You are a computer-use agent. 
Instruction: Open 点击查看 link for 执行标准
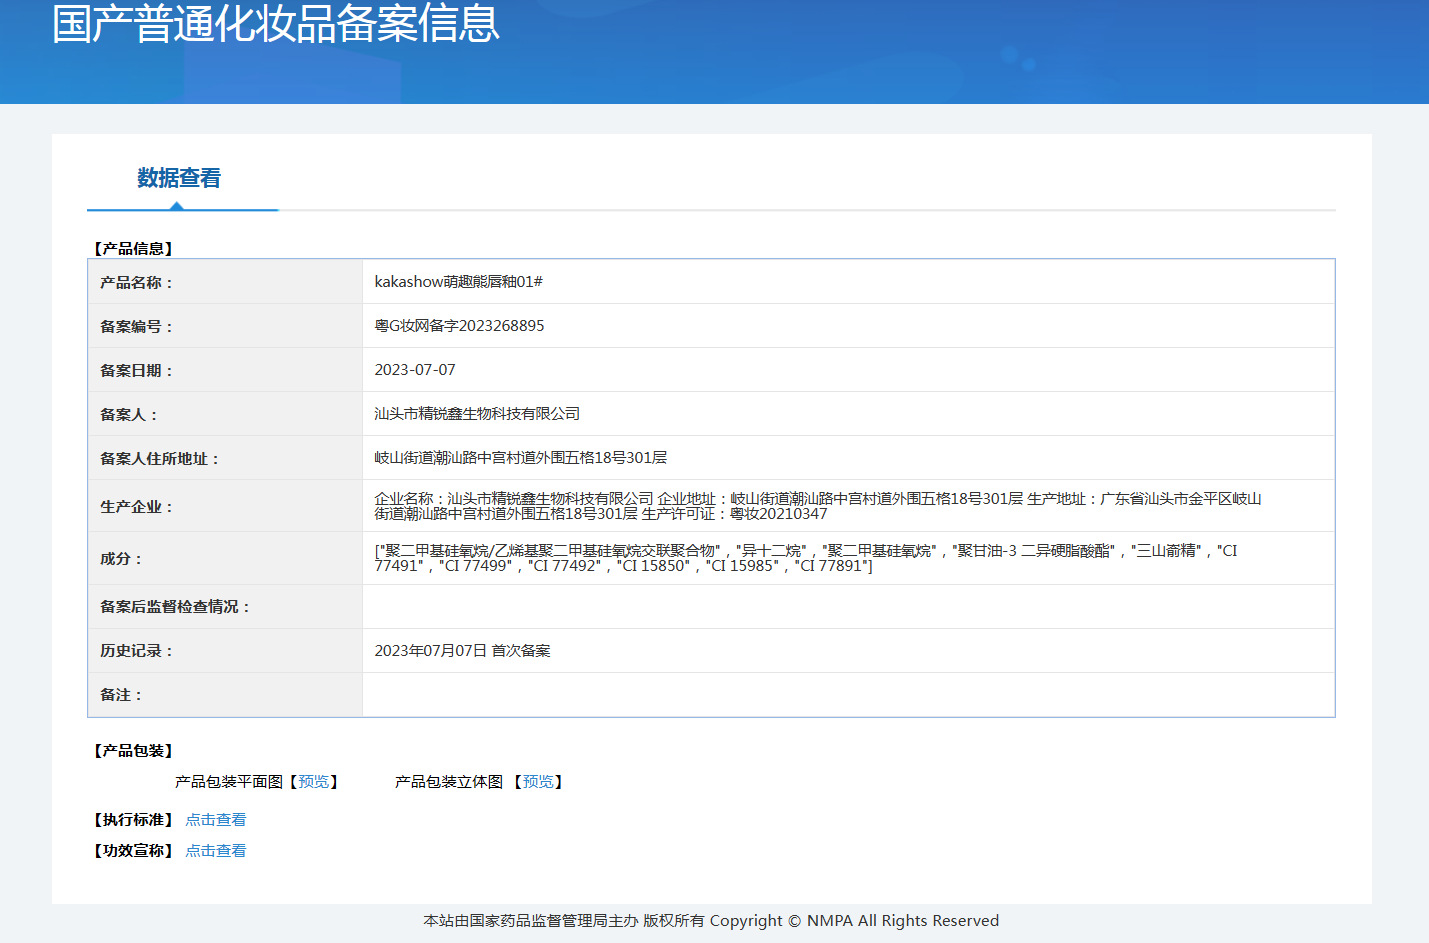tap(215, 820)
